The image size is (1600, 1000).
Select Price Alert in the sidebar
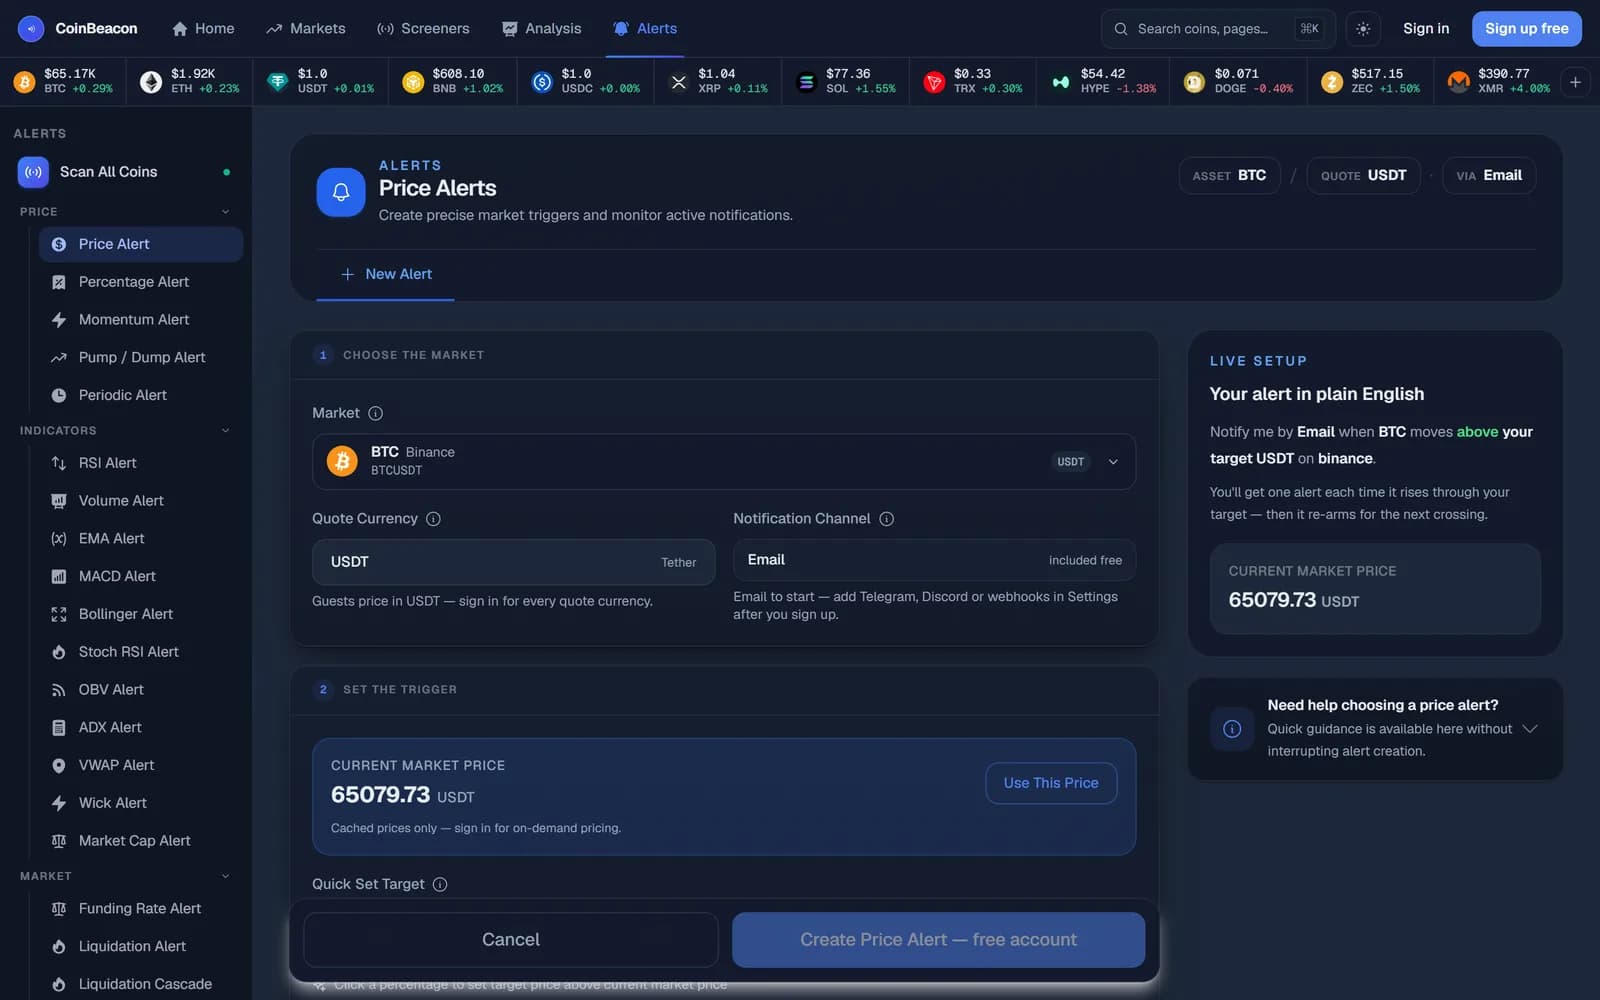coord(141,244)
